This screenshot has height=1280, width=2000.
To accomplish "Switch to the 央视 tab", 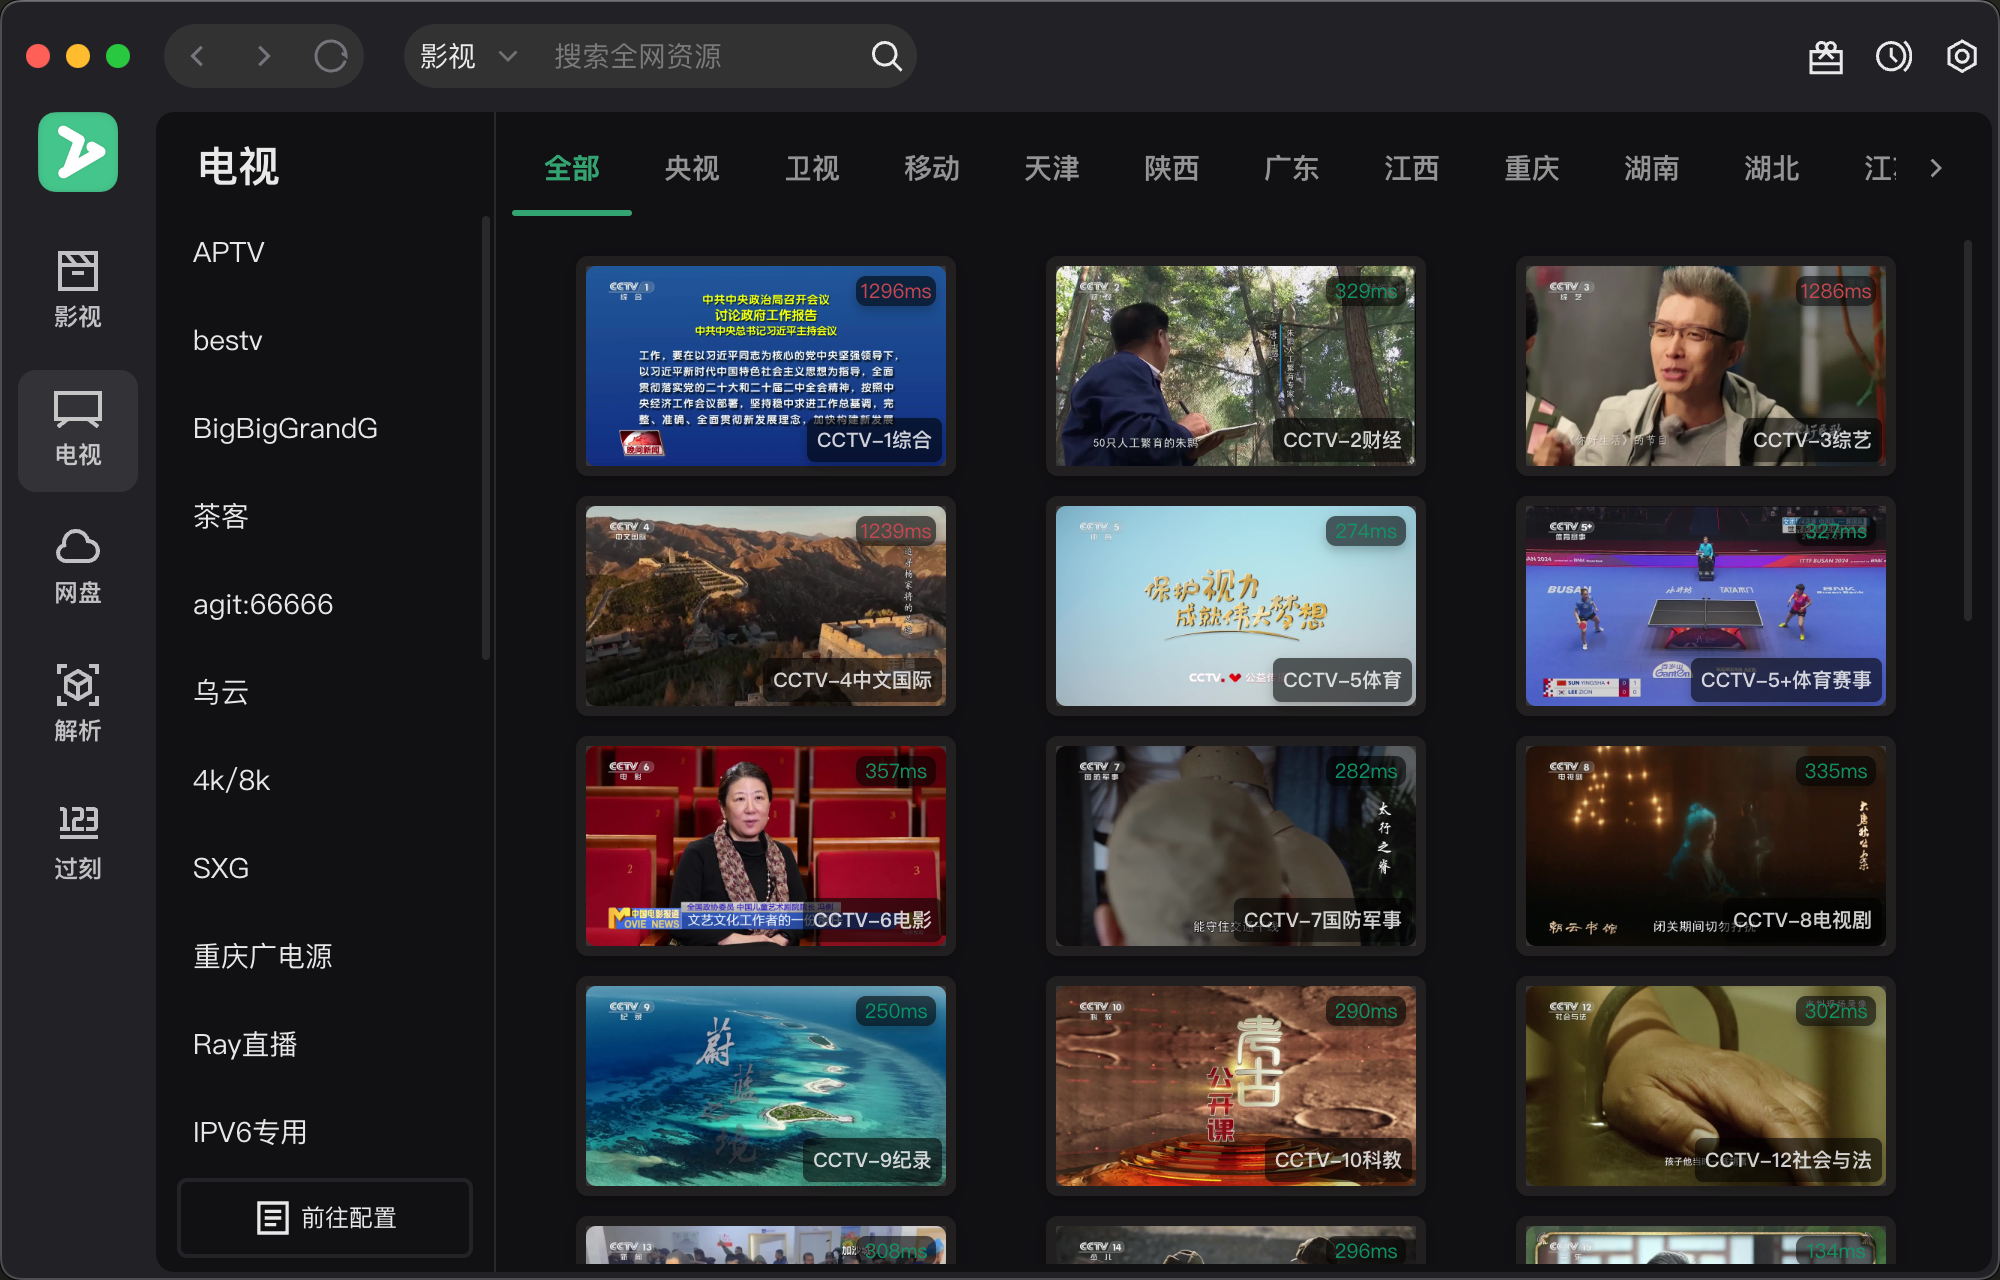I will click(691, 168).
